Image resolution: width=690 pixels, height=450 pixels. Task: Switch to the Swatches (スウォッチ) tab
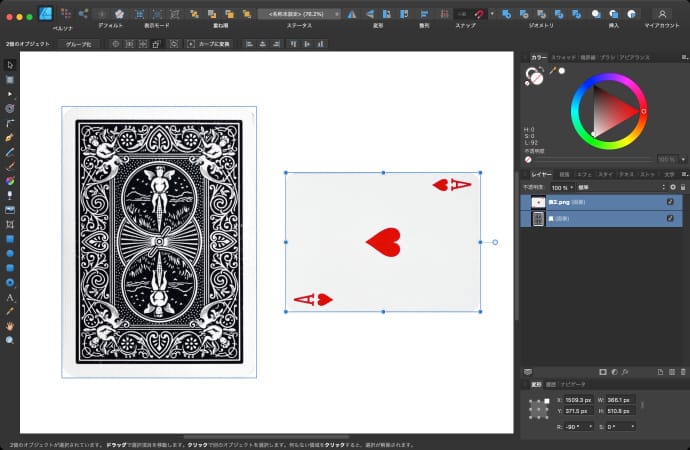pyautogui.click(x=561, y=58)
